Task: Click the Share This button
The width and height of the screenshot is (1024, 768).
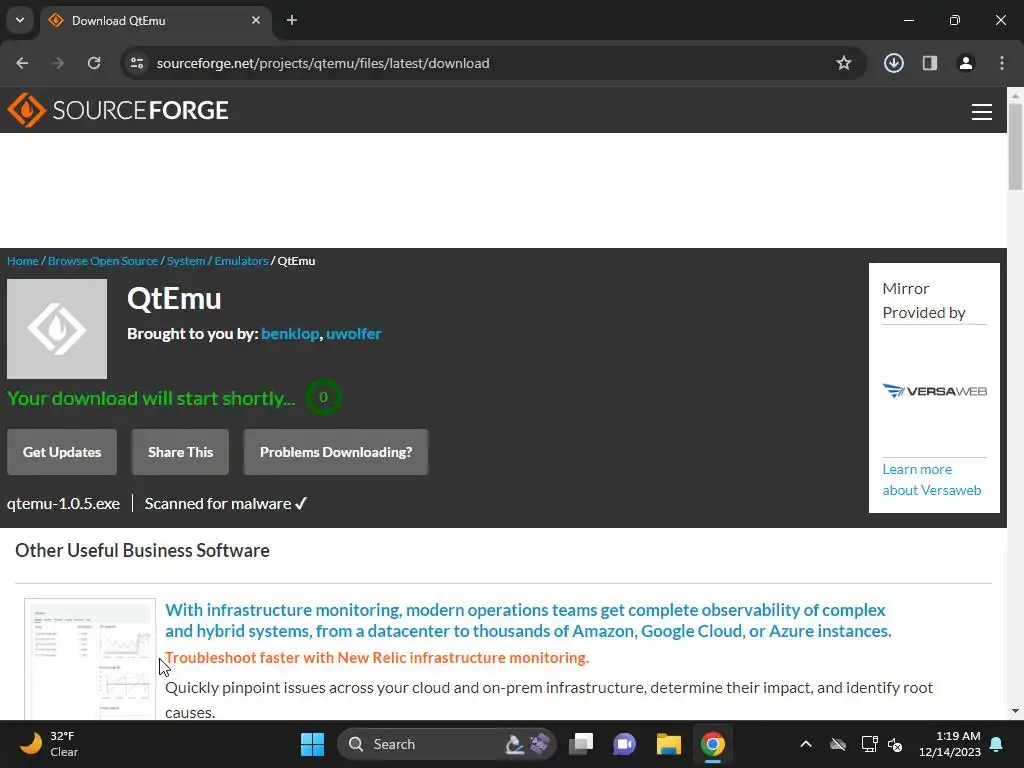Action: (180, 452)
